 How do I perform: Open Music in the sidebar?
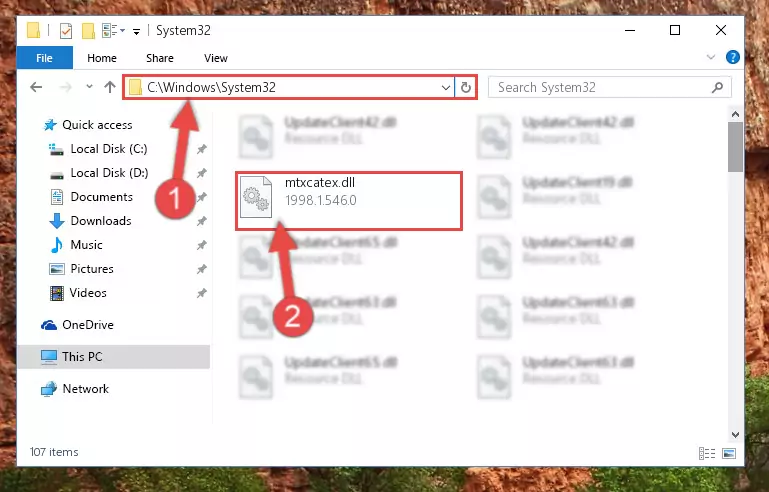click(86, 245)
